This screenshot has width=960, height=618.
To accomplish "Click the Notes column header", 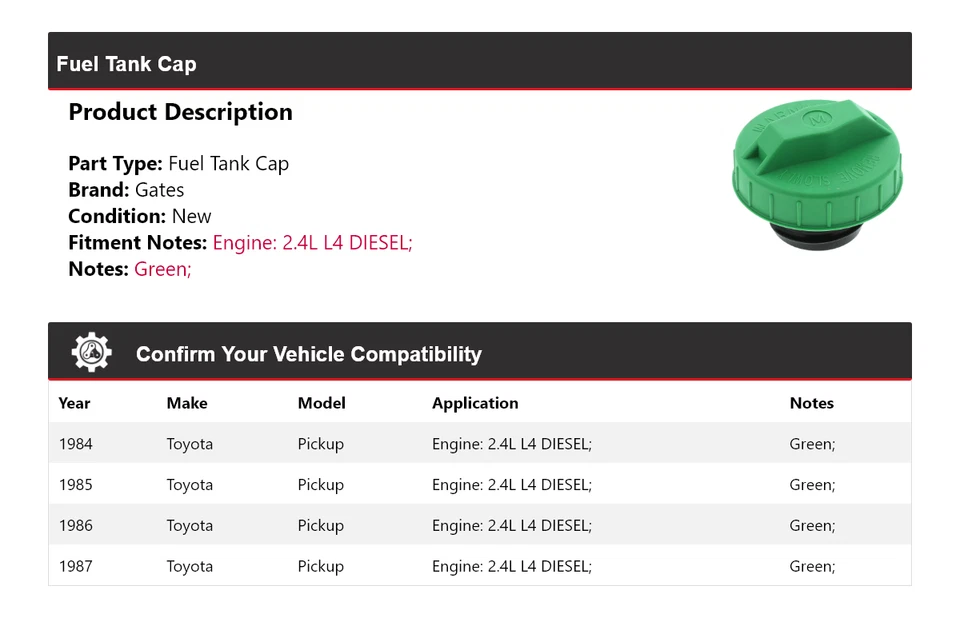I will pos(811,403).
